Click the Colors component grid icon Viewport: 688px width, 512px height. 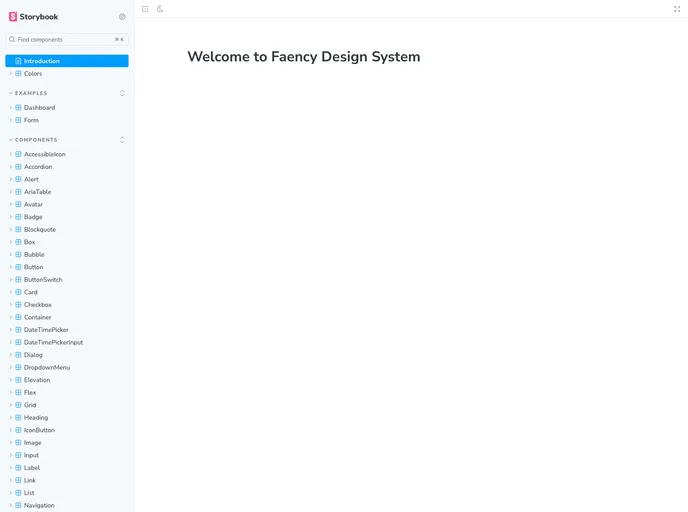(18, 74)
